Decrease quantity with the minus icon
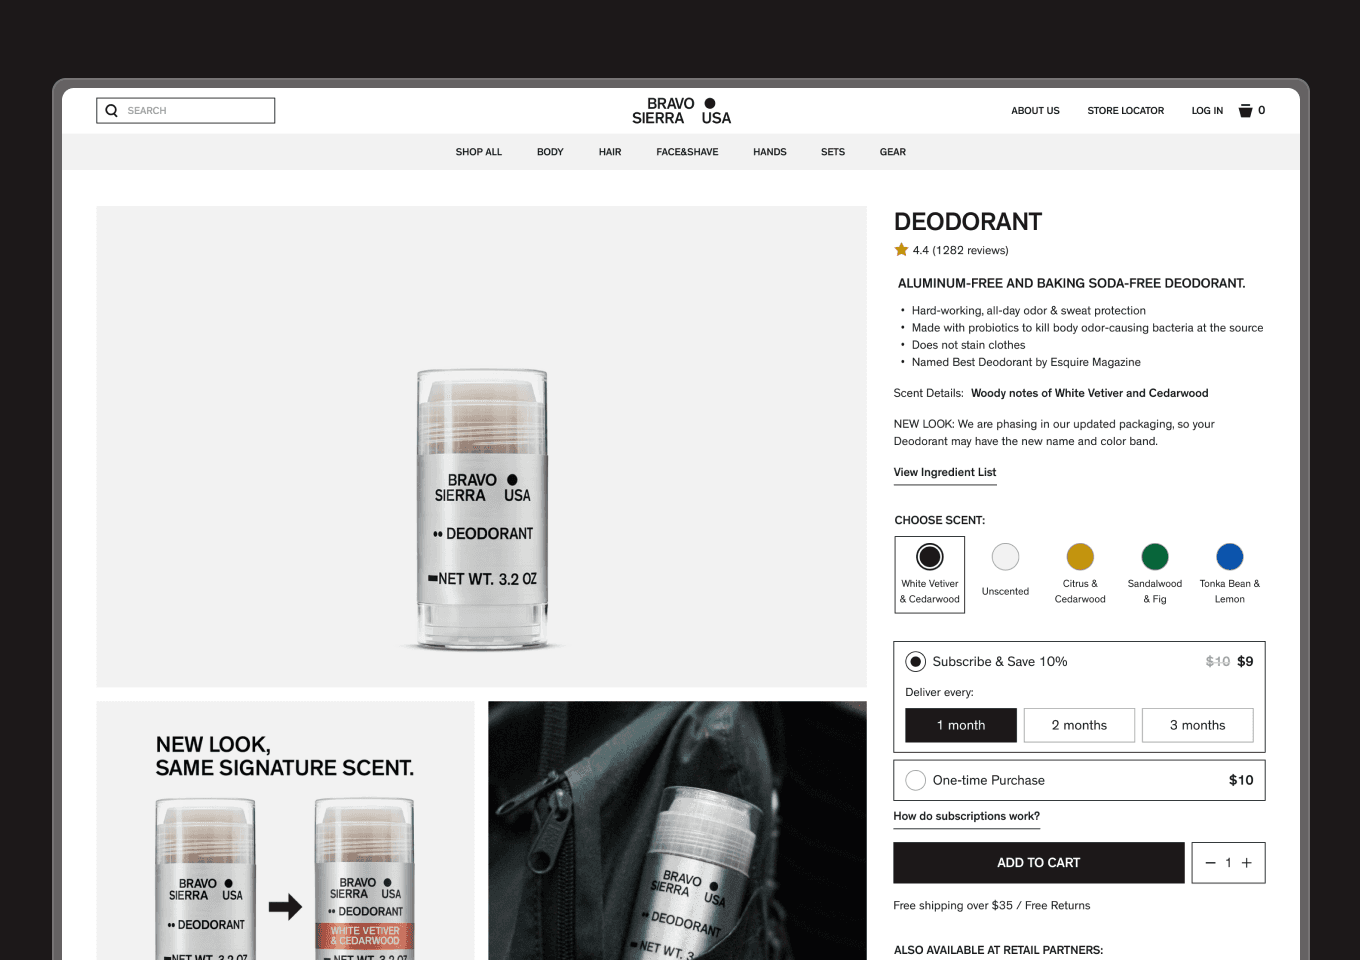This screenshot has width=1360, height=960. click(1210, 863)
